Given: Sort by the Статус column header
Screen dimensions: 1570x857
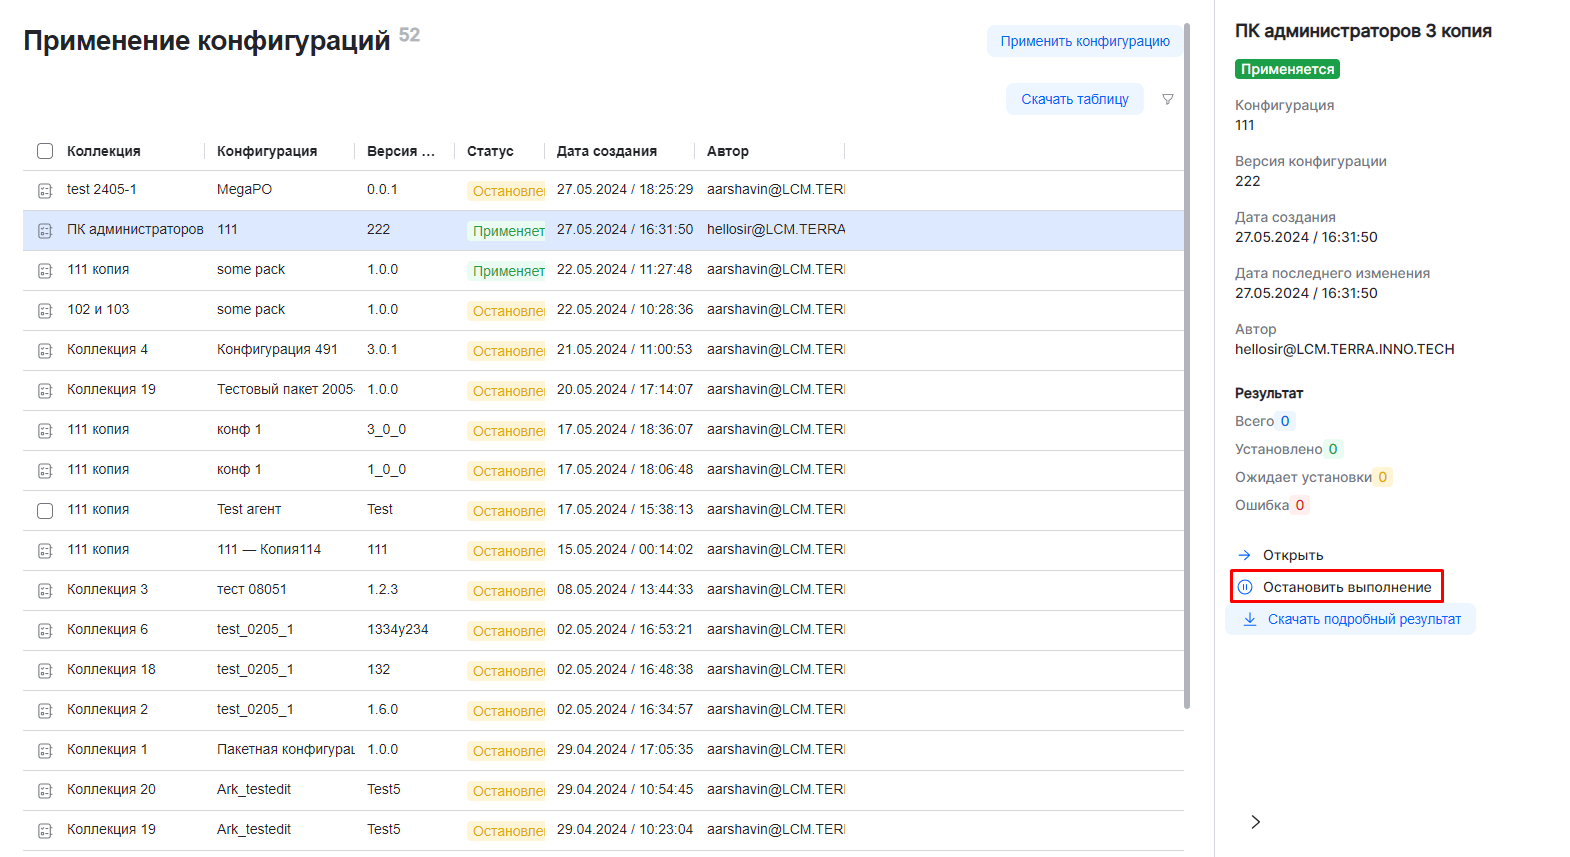Looking at the screenshot, I should pos(490,151).
